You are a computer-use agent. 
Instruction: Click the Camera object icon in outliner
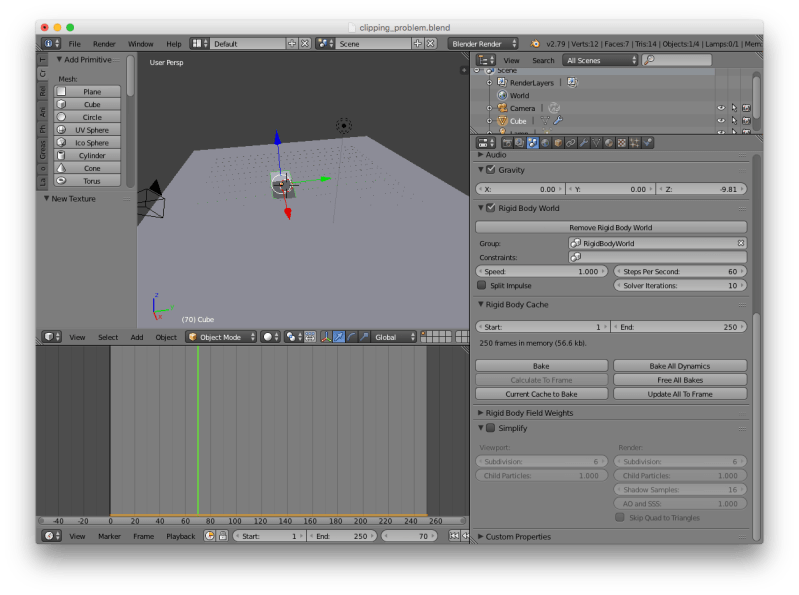pyautogui.click(x=503, y=108)
